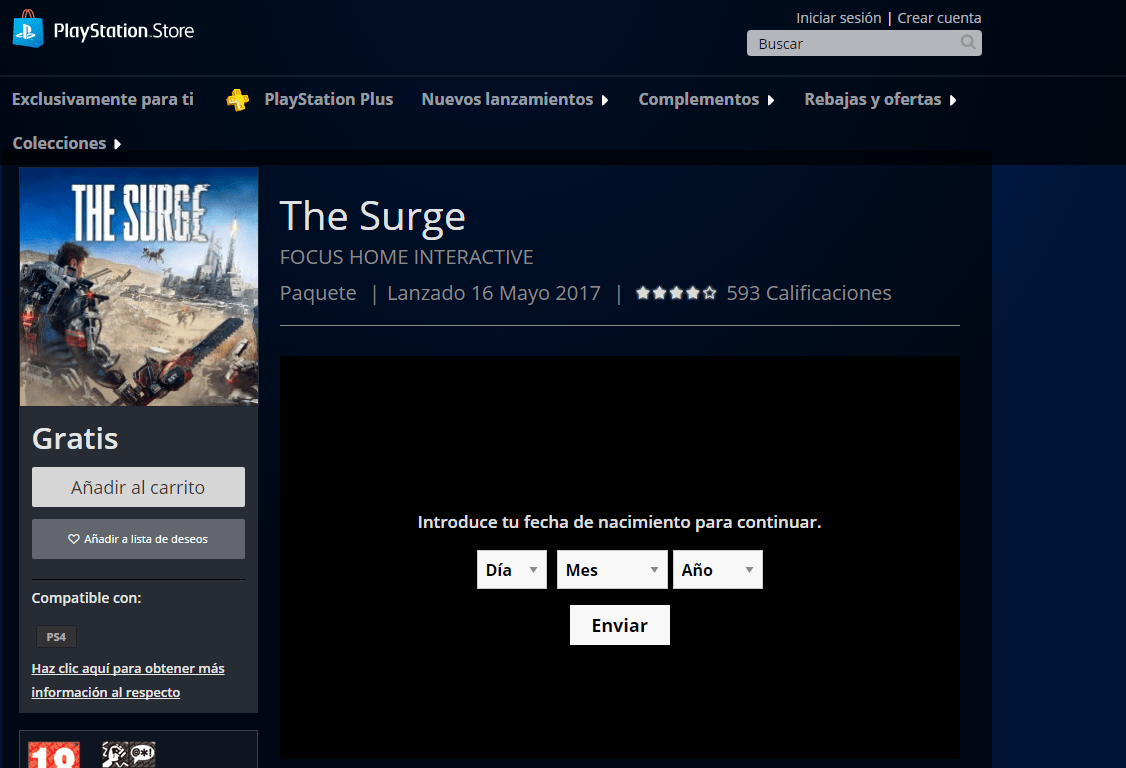Image resolution: width=1126 pixels, height=768 pixels.
Task: Click the PS4 compatibility badge
Action: (56, 637)
